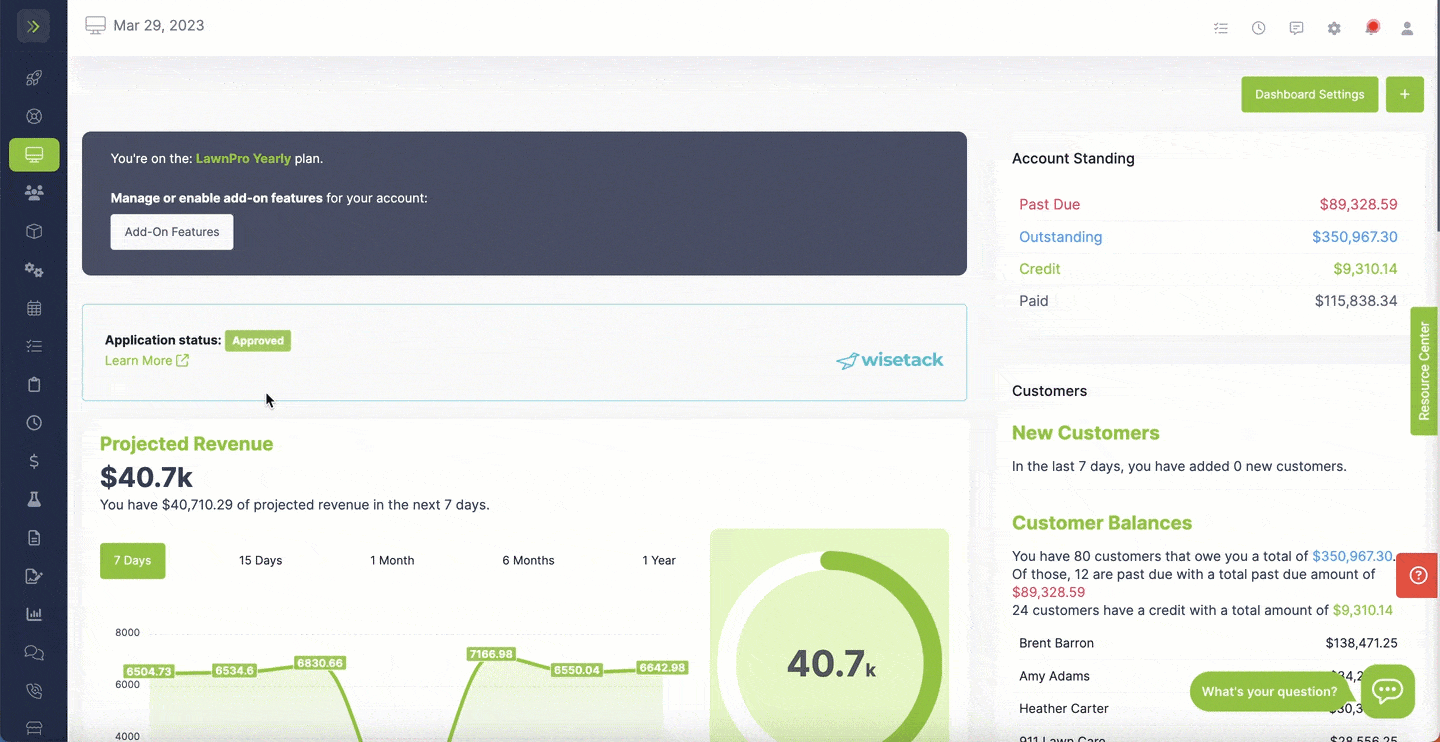Click the red question mark help button
Viewport: 1440px width, 742px height.
tap(1417, 575)
